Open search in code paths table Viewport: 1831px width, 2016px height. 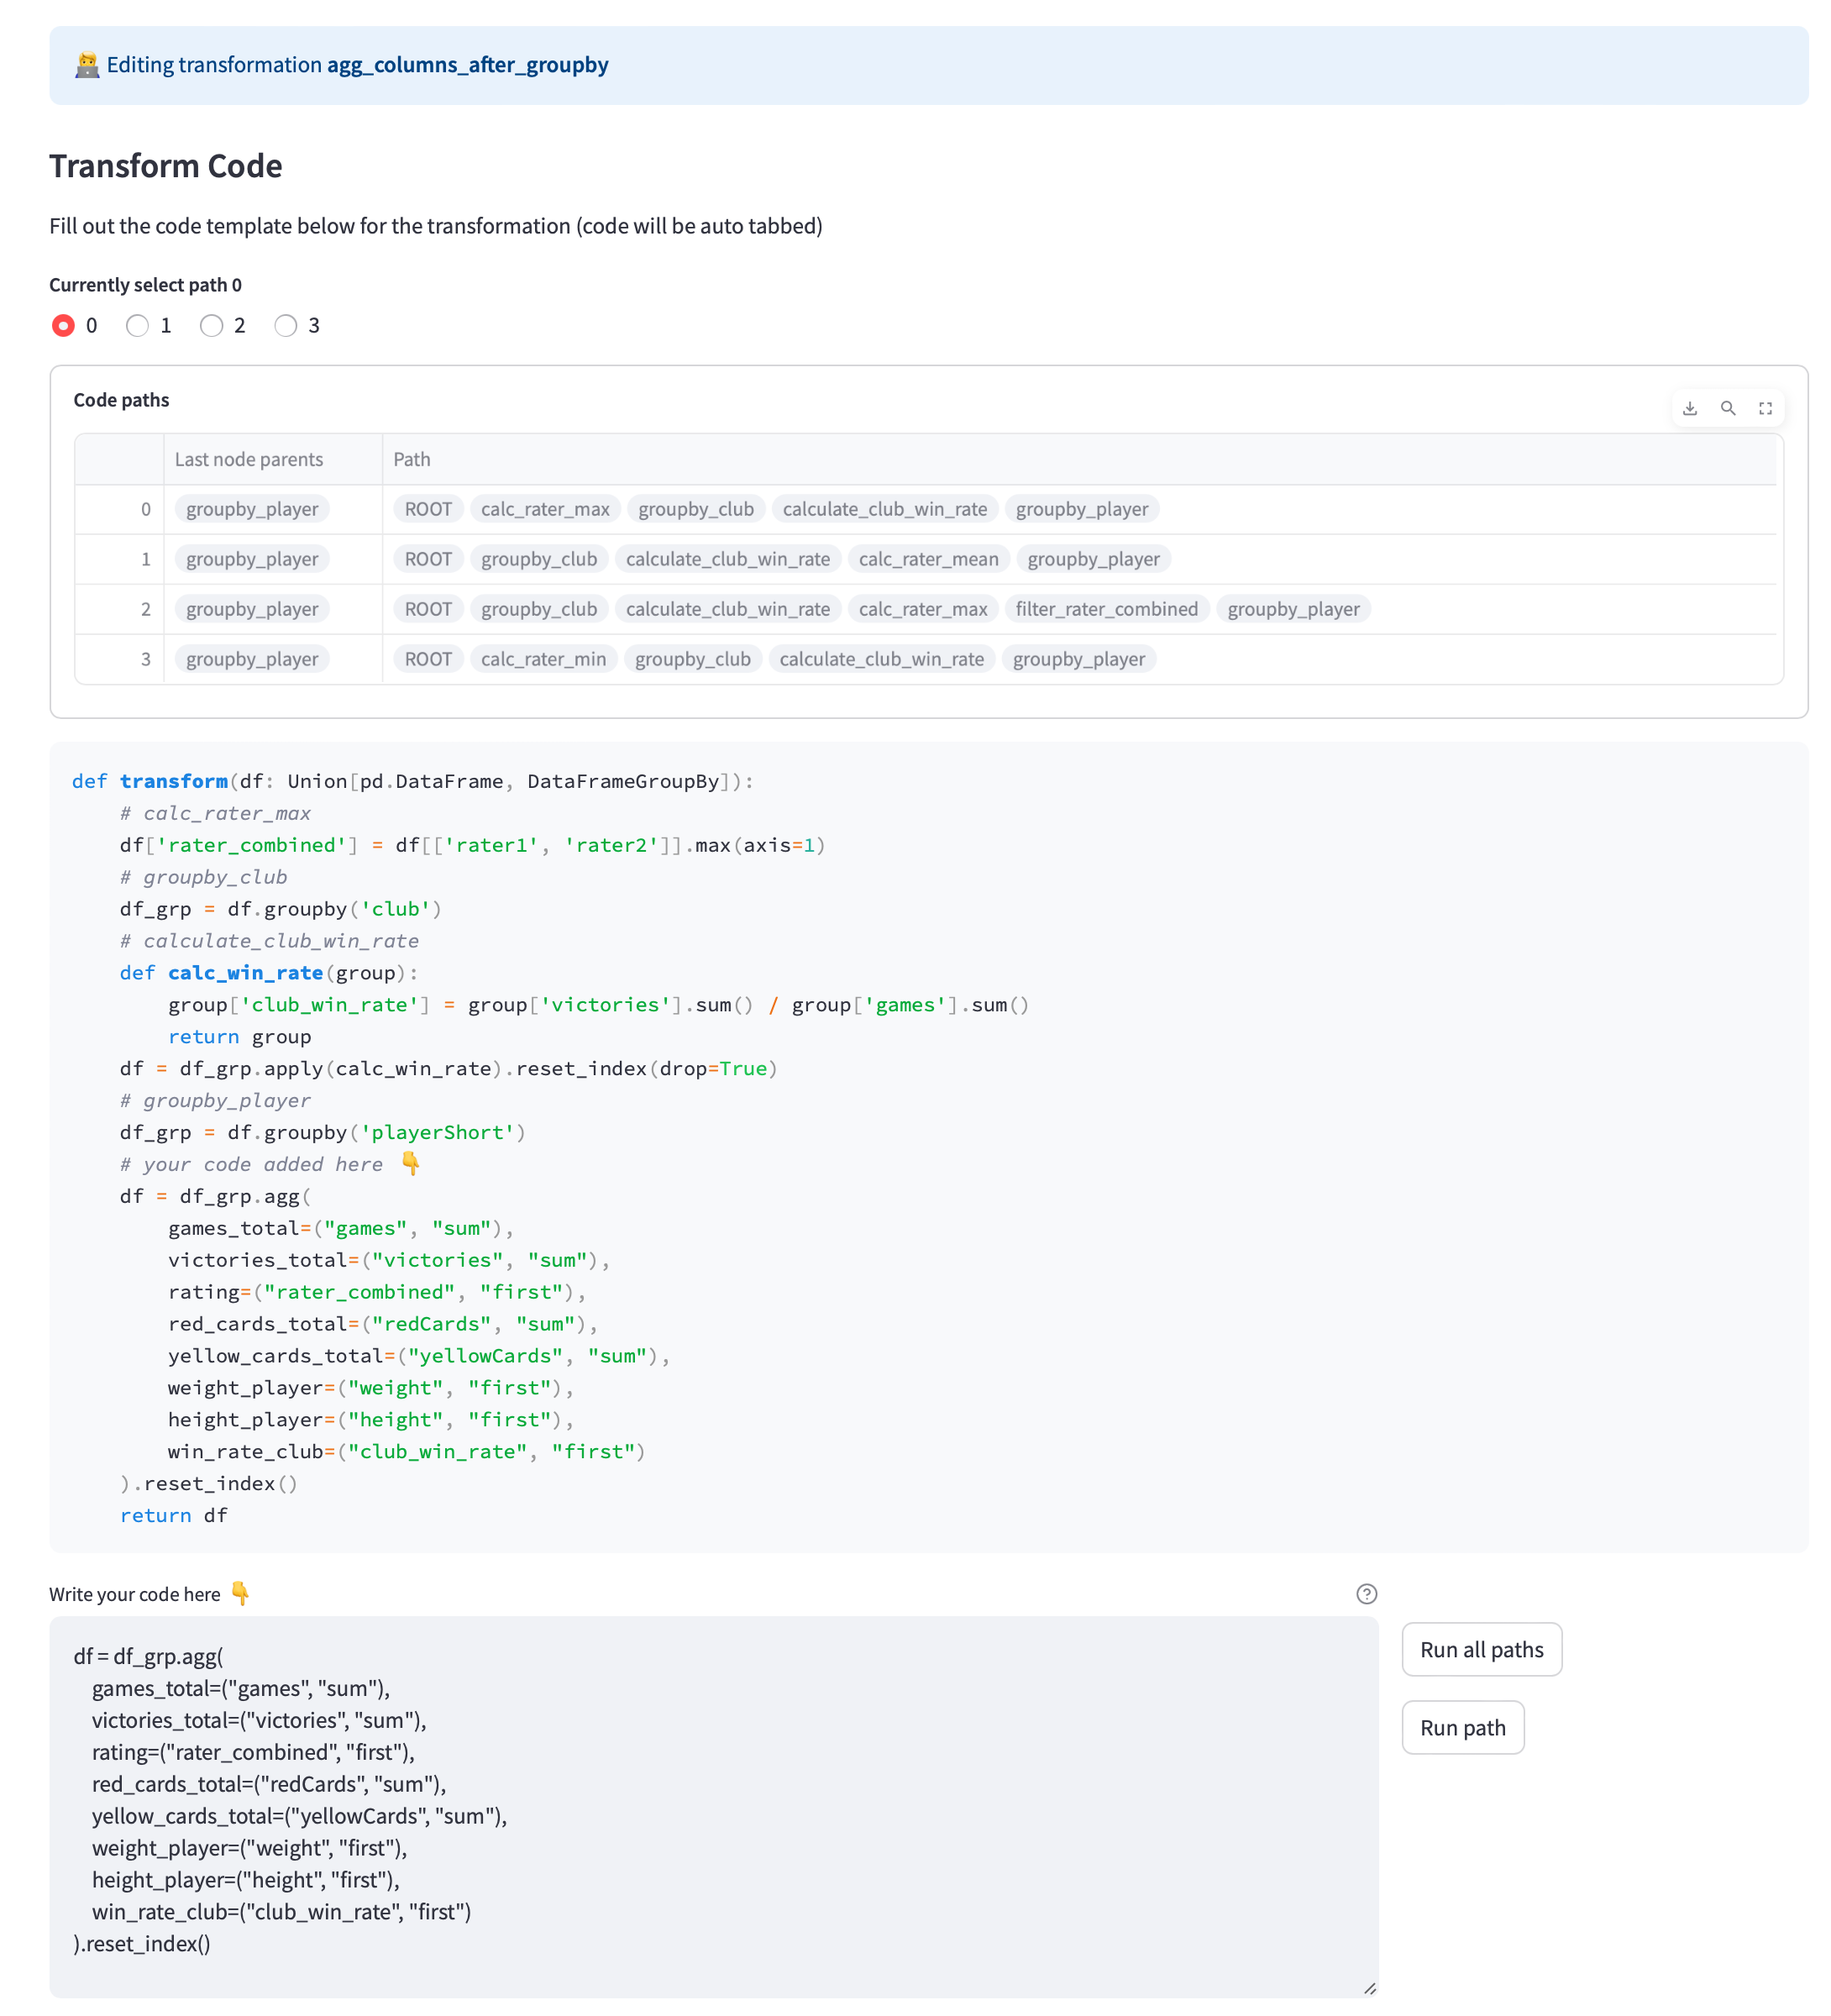1727,408
